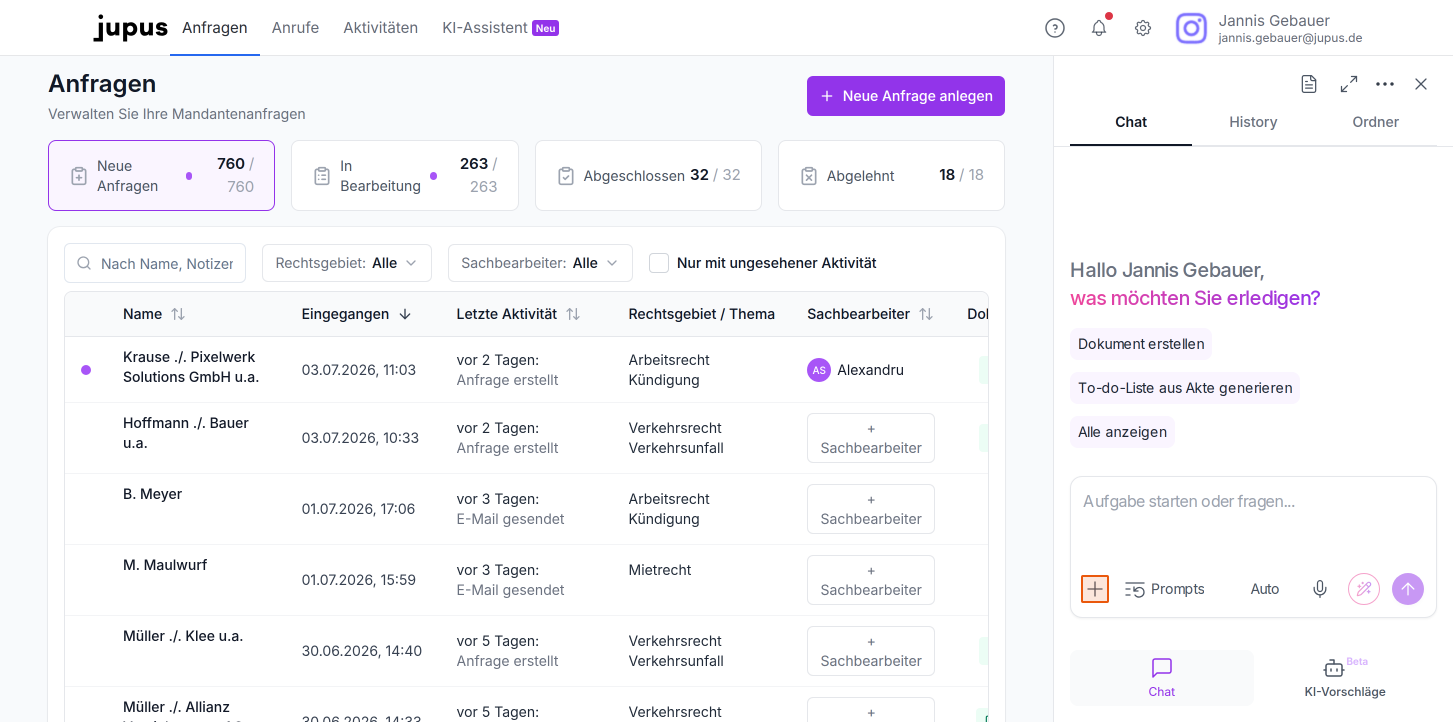Click the magic wand enhance icon
The image size is (1453, 722).
pos(1364,589)
